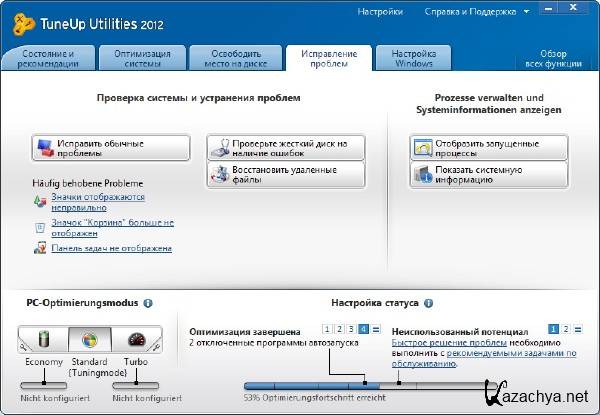Click the taskbar Панель задач icon
This screenshot has width=600, height=415.
point(39,248)
